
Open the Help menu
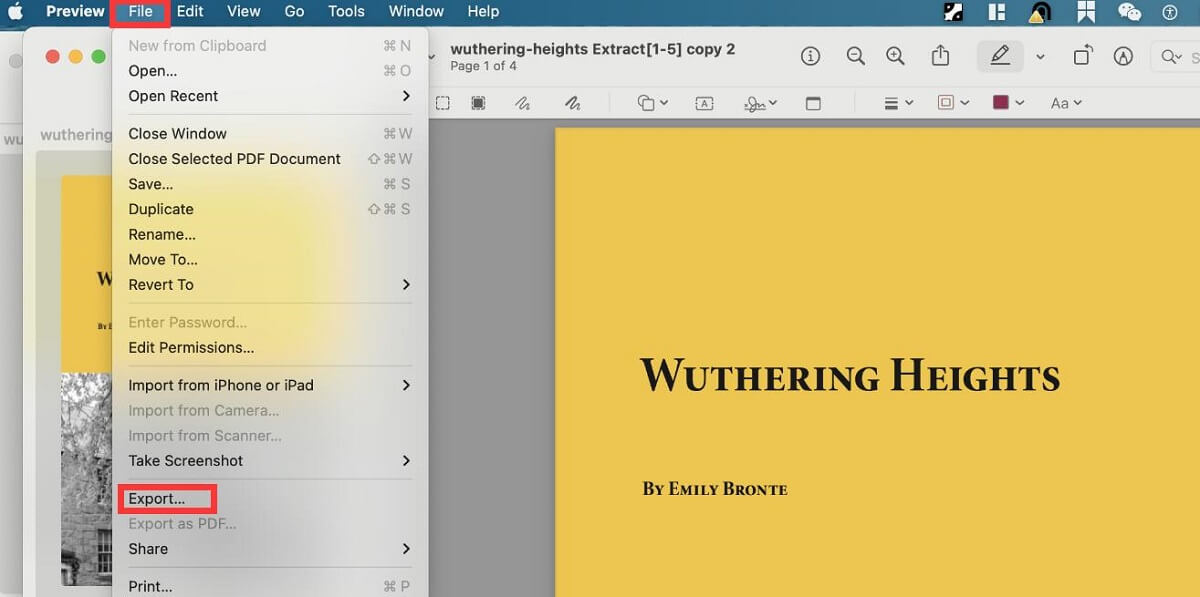coord(483,12)
